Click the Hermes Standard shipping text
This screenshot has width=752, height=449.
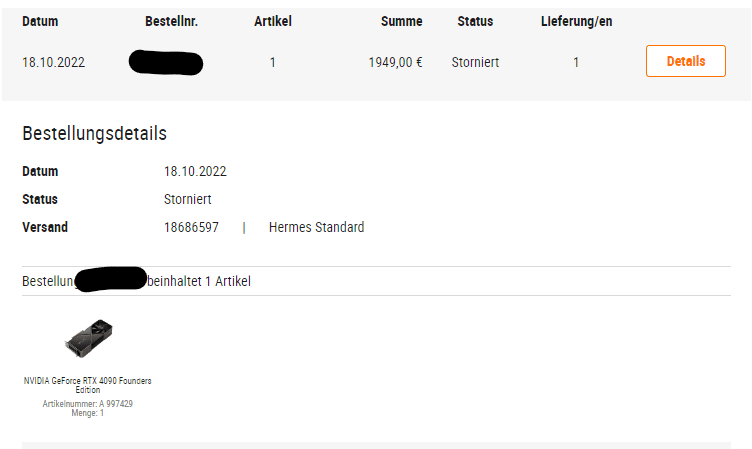pos(317,227)
